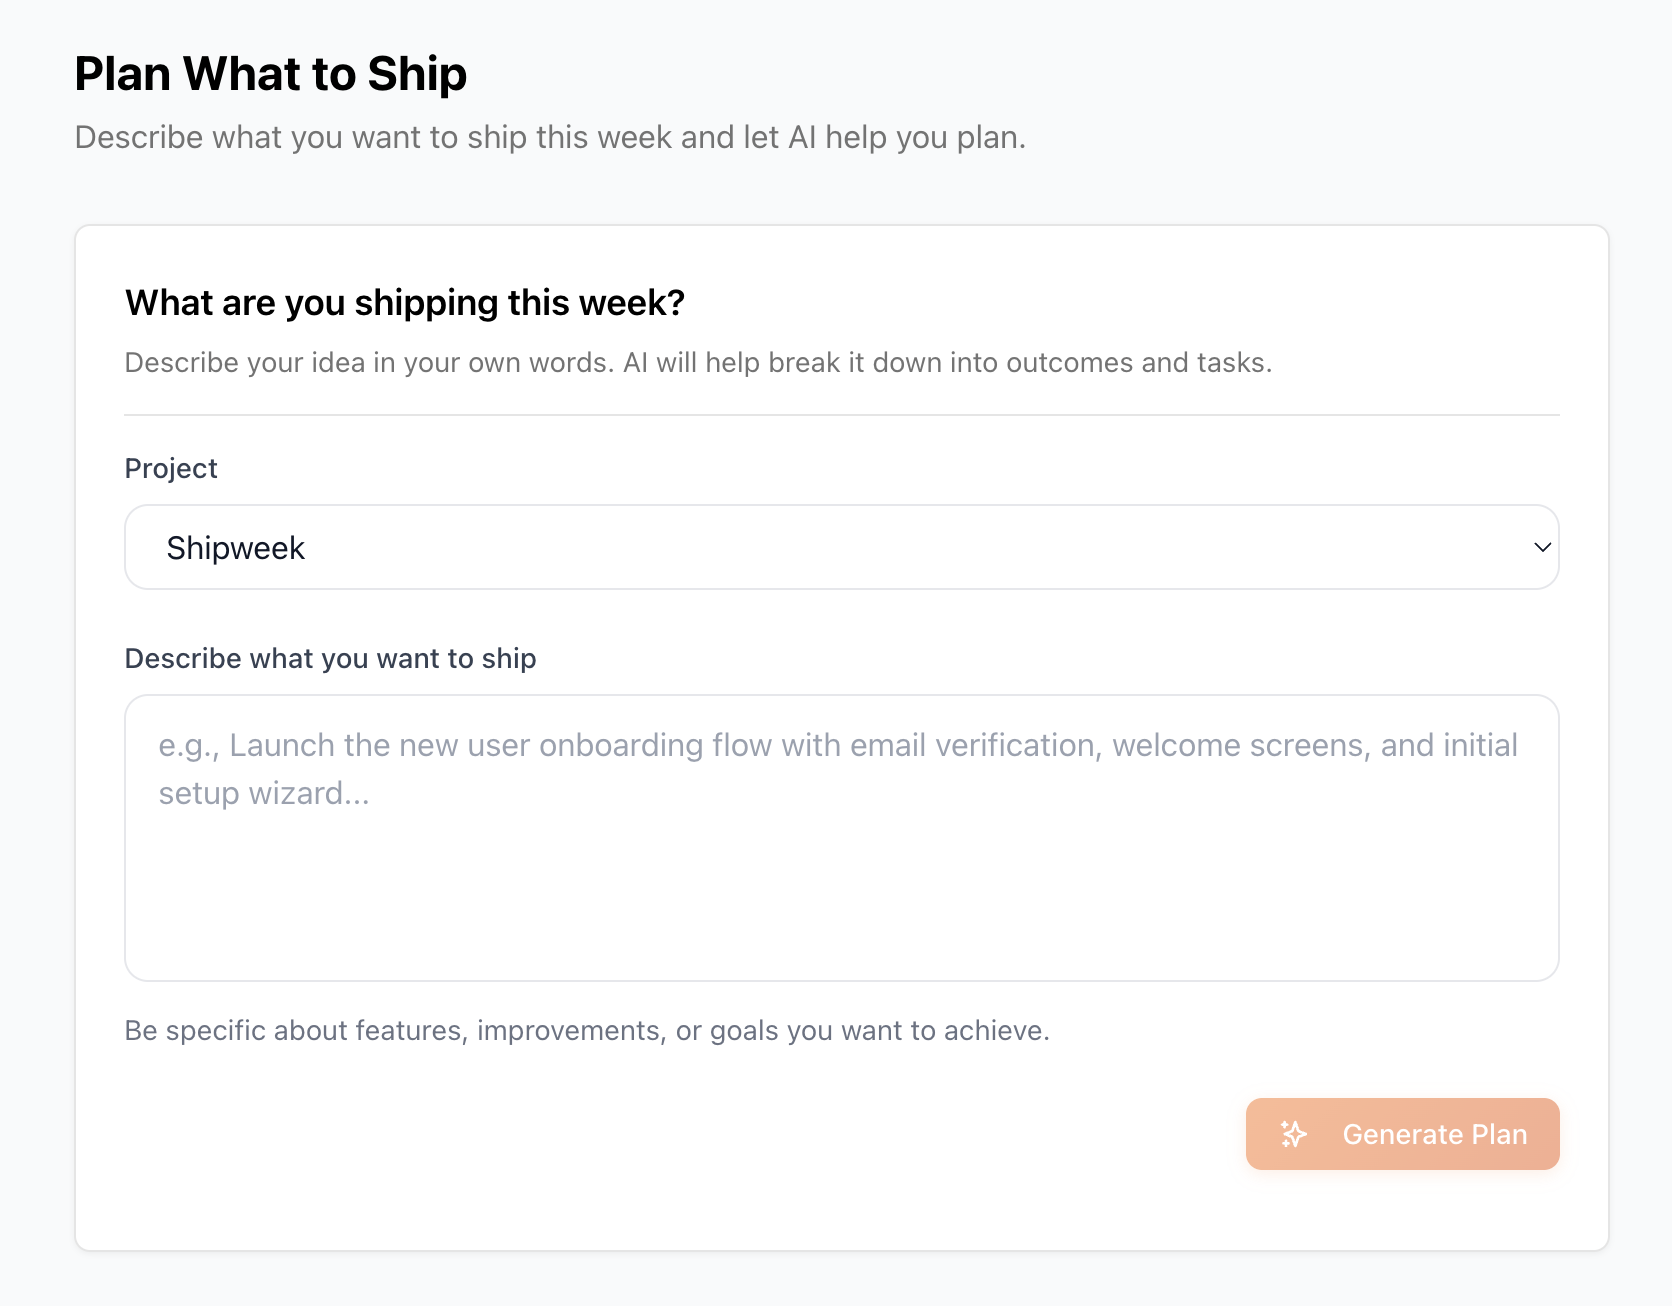Click the Describe what you want to ship label

[330, 658]
